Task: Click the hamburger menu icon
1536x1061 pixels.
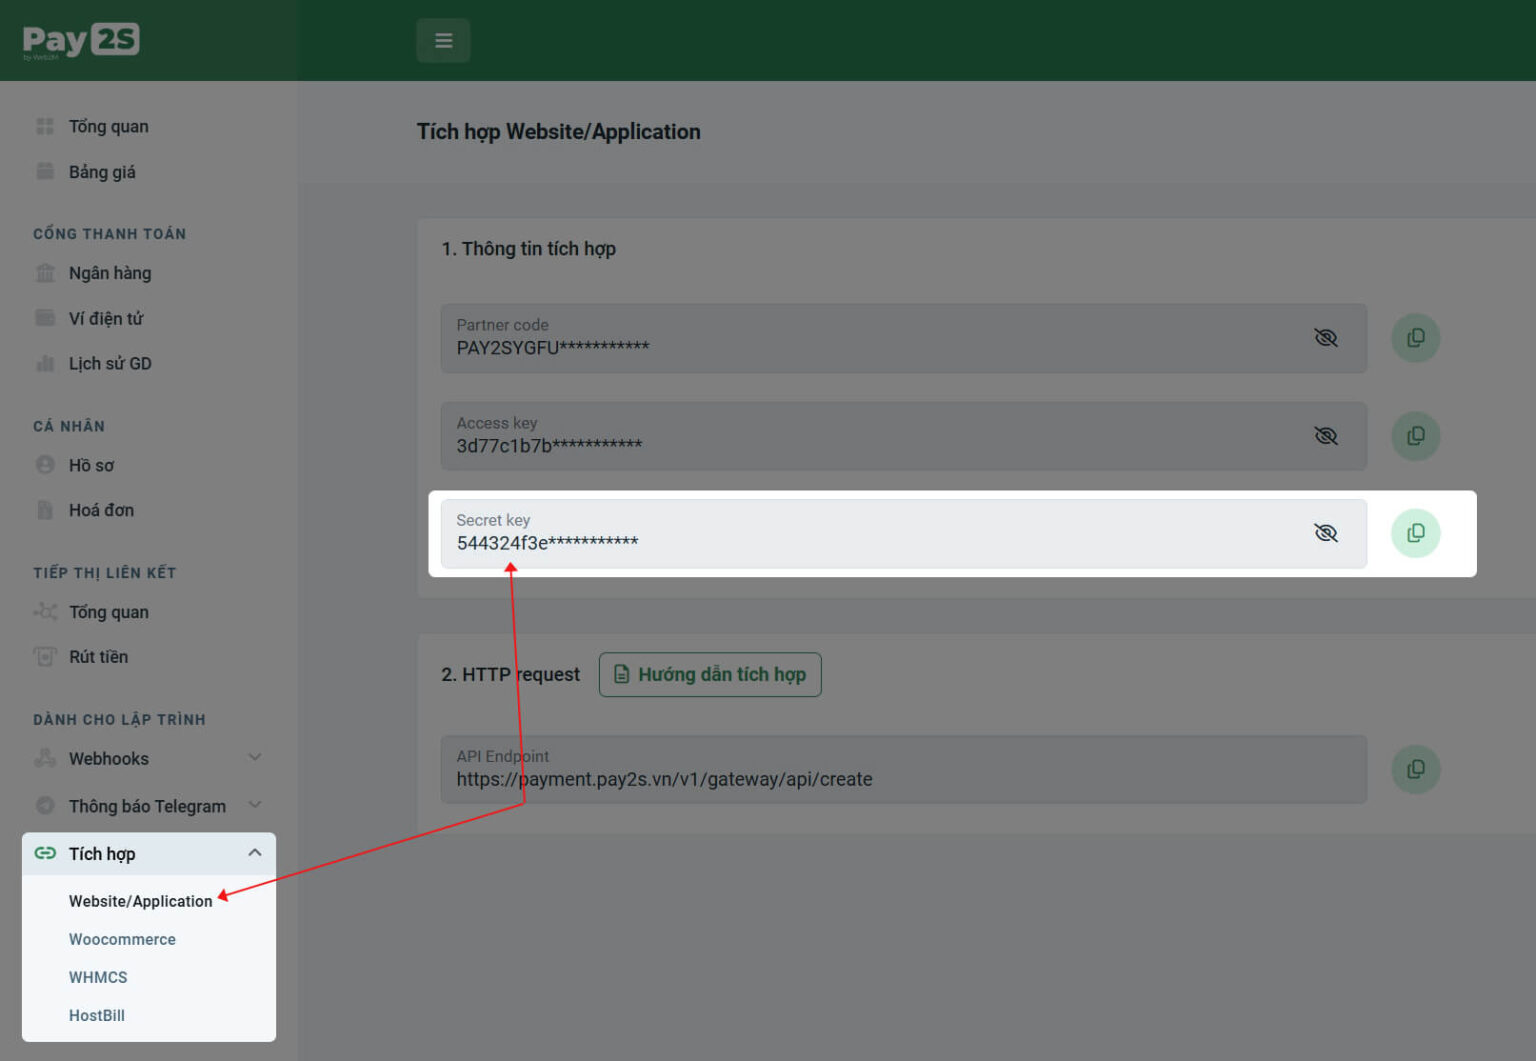Action: click(x=443, y=41)
